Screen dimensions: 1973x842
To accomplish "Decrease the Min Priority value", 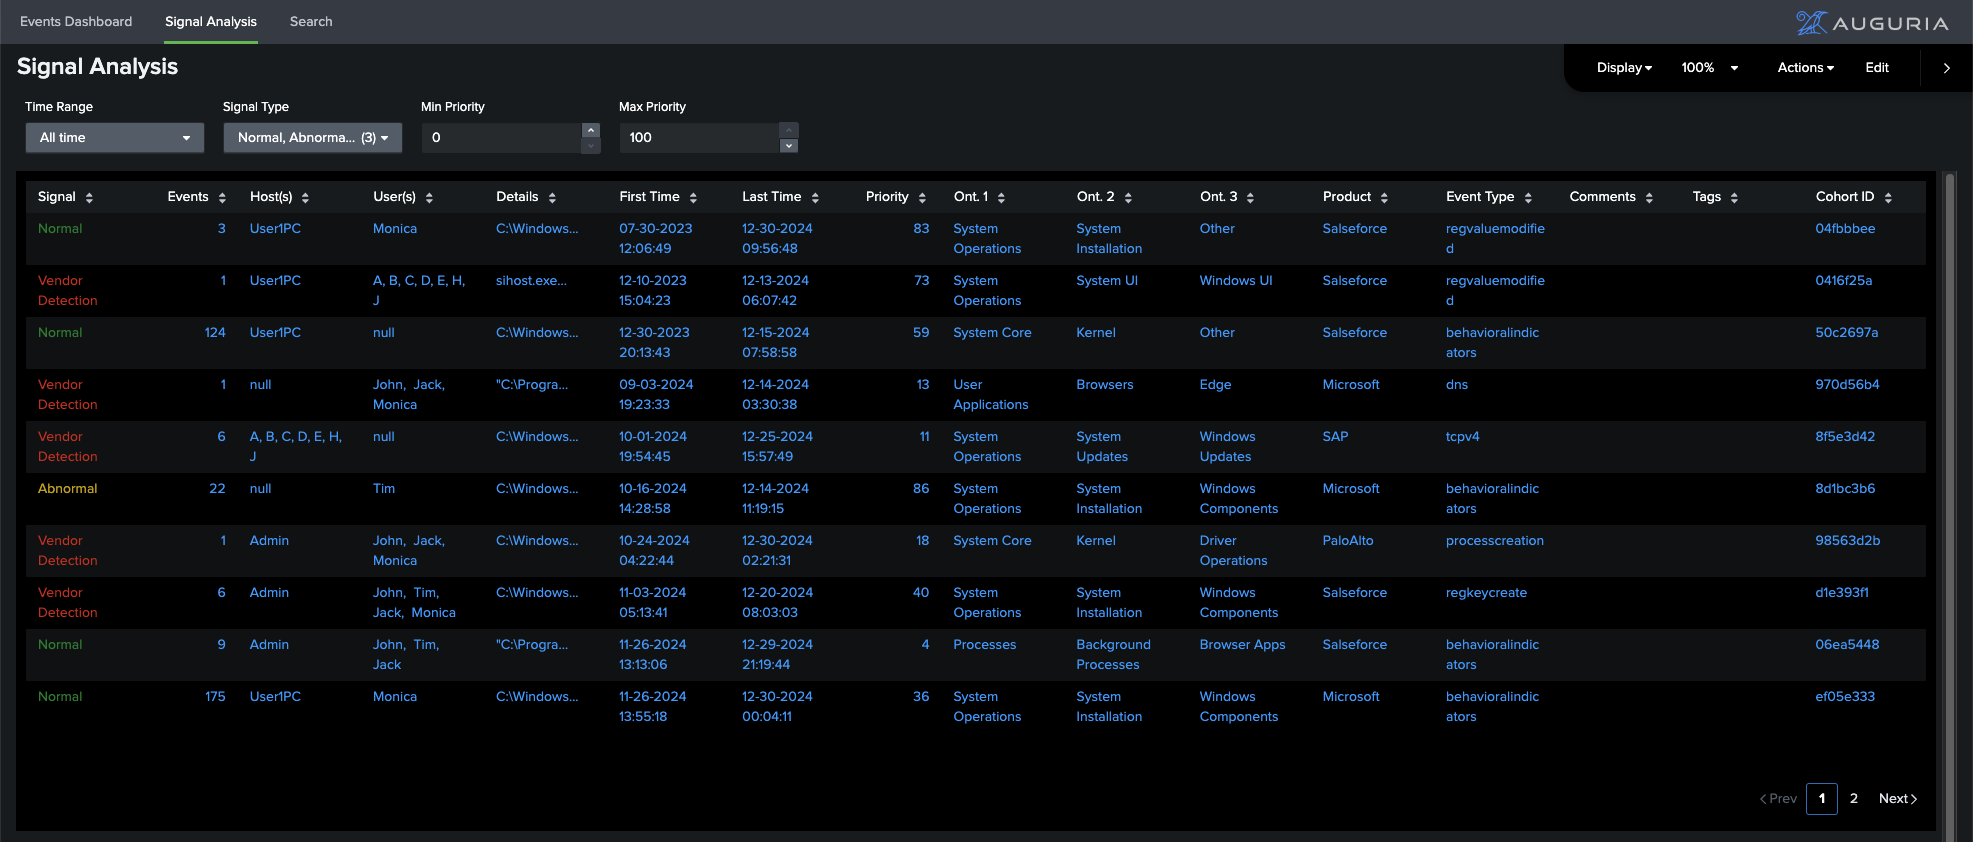I will (591, 146).
